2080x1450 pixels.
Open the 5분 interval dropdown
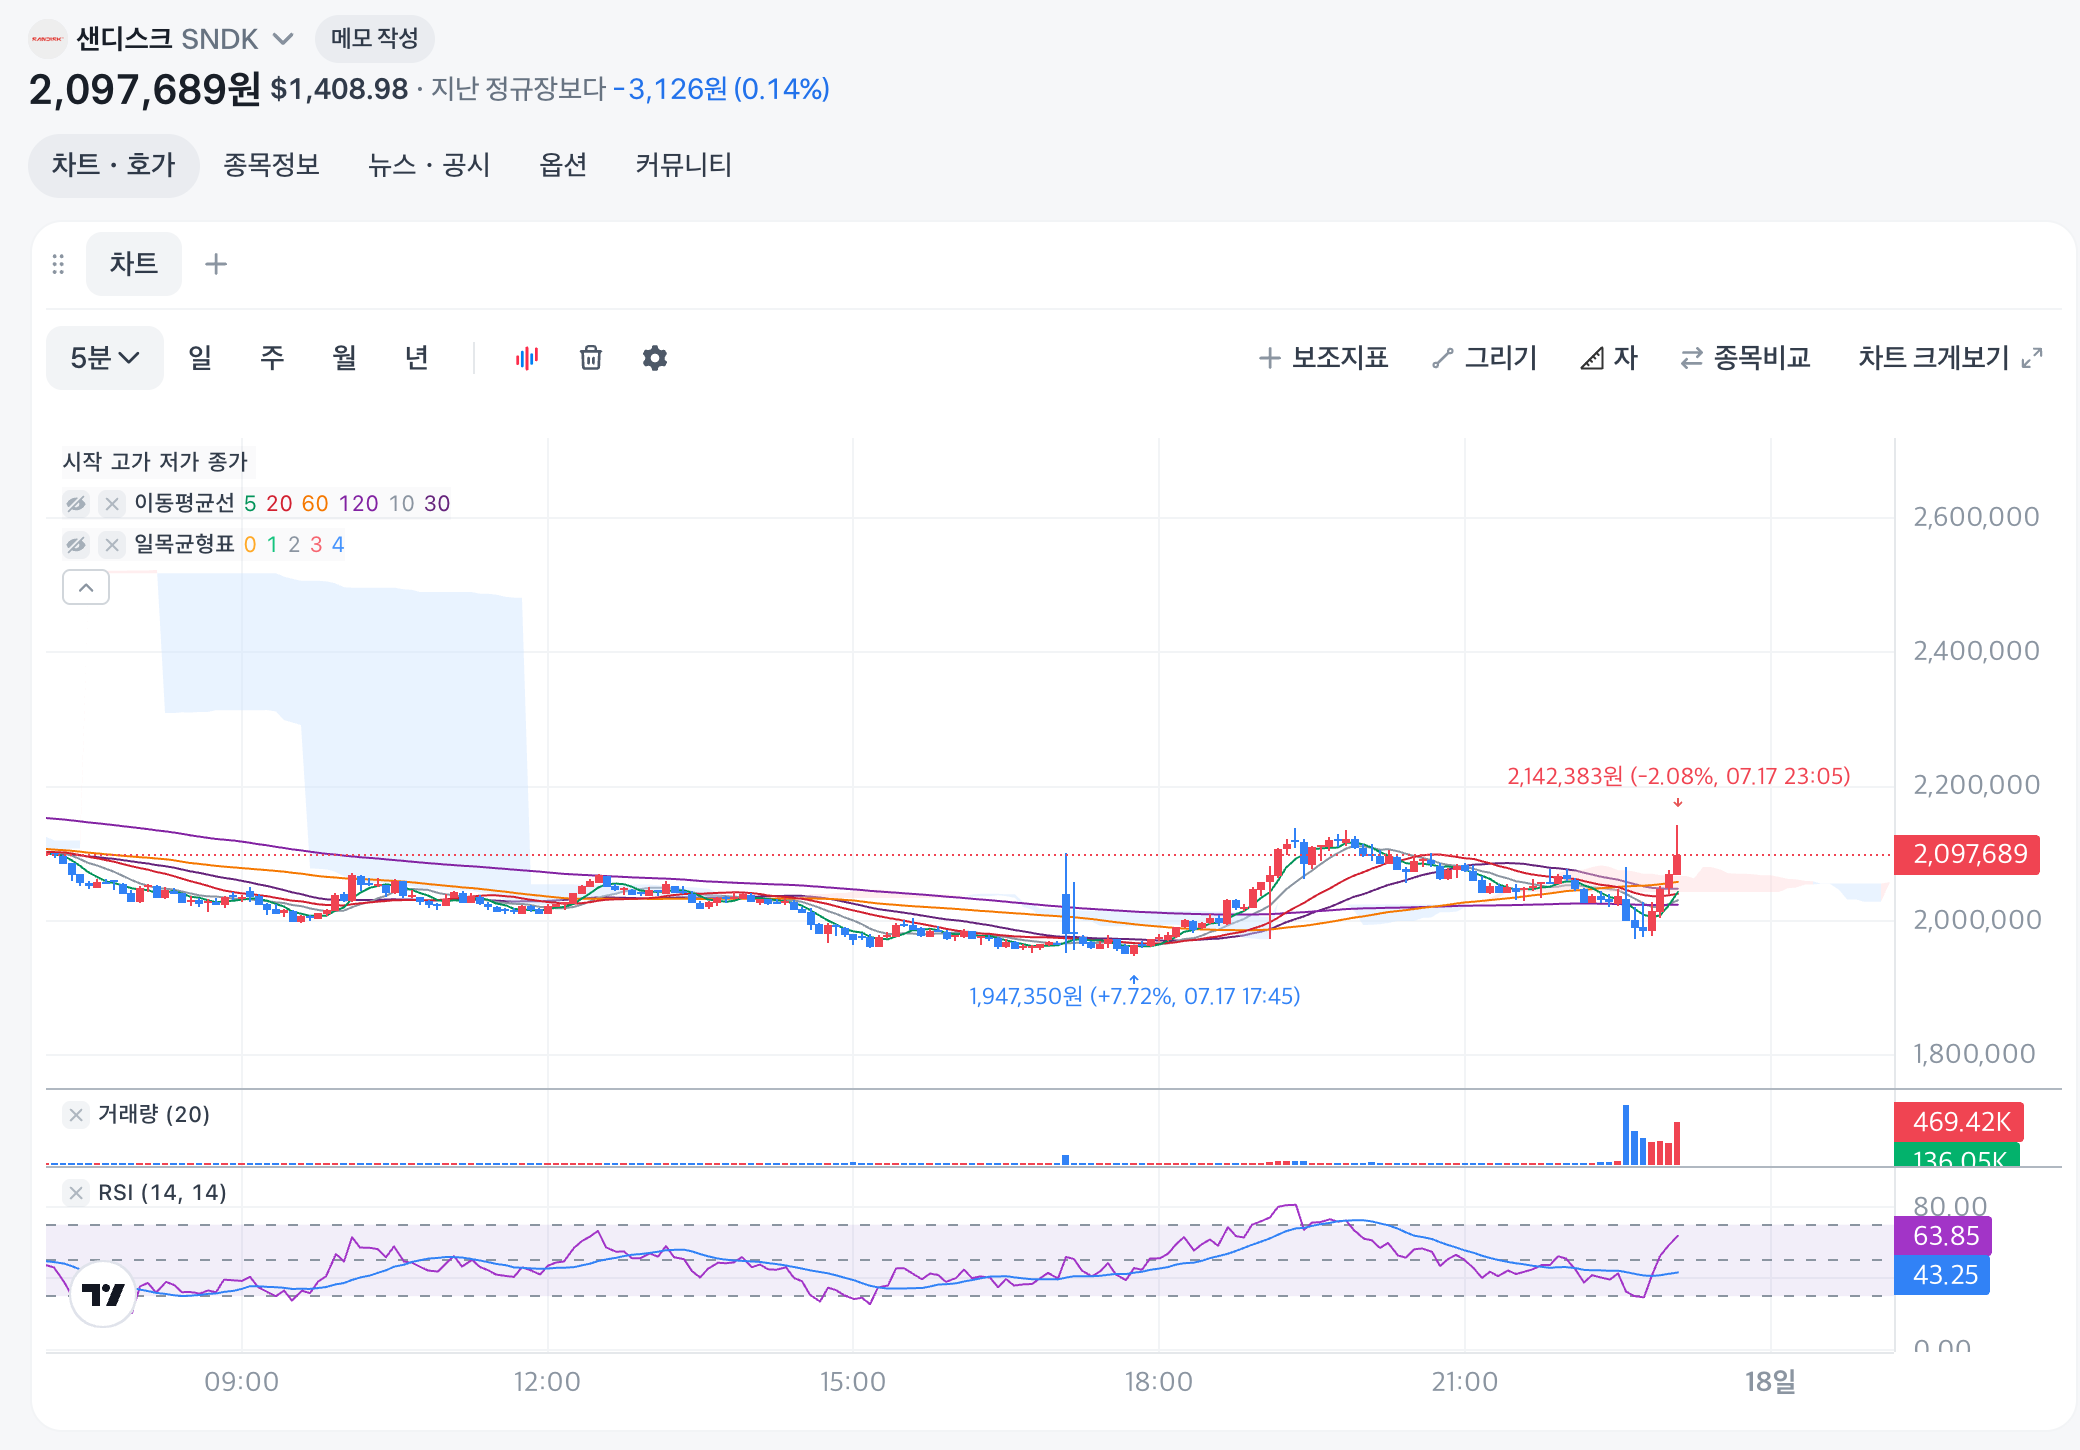105,358
